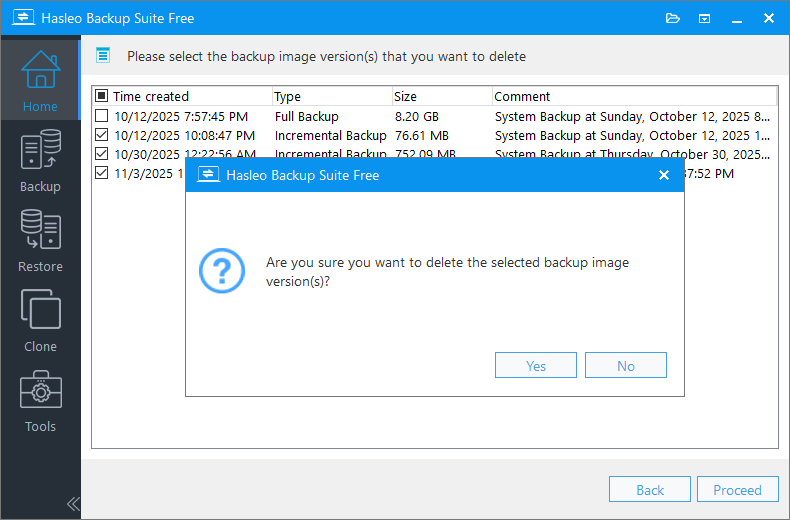Click the question mark icon in dialog
The image size is (790, 520).
222,271
